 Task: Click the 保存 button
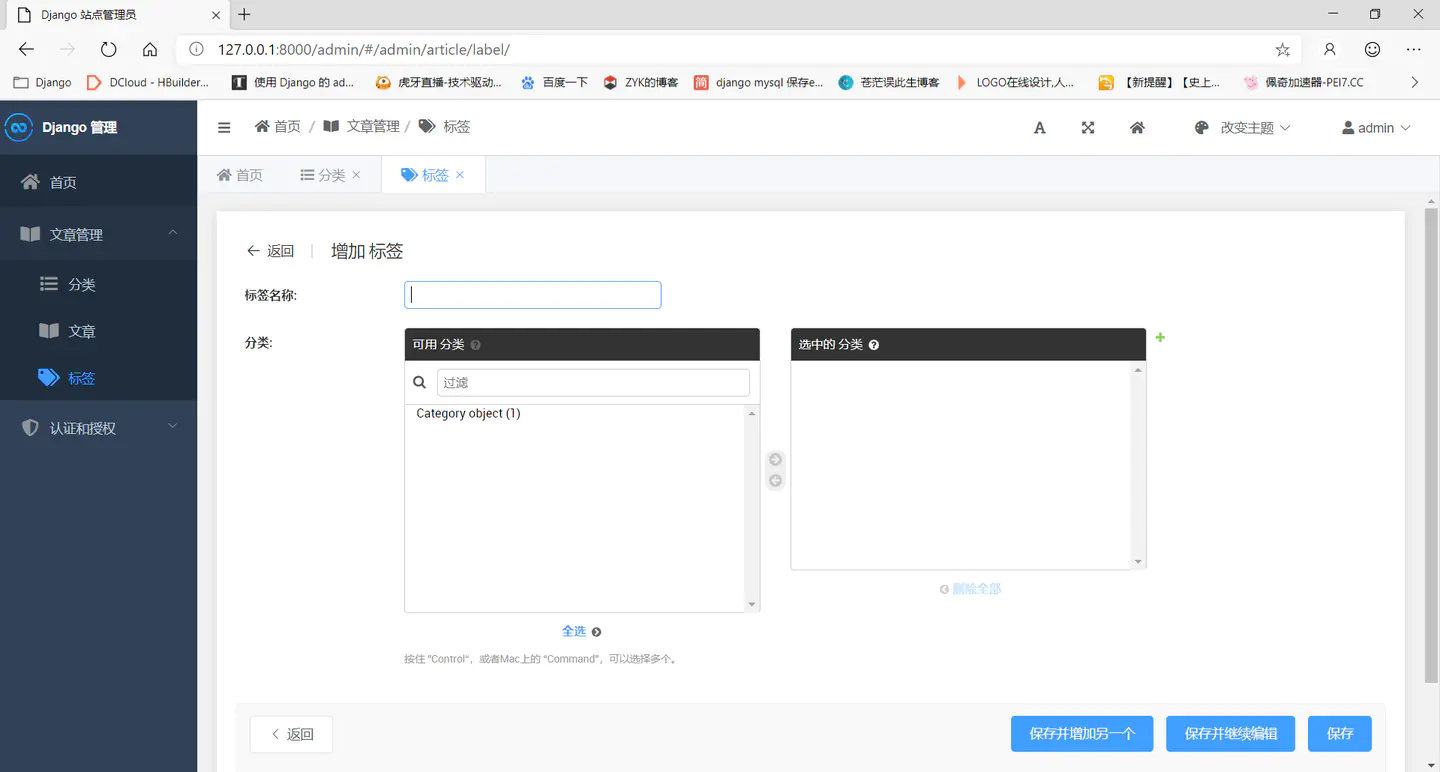tap(1340, 734)
